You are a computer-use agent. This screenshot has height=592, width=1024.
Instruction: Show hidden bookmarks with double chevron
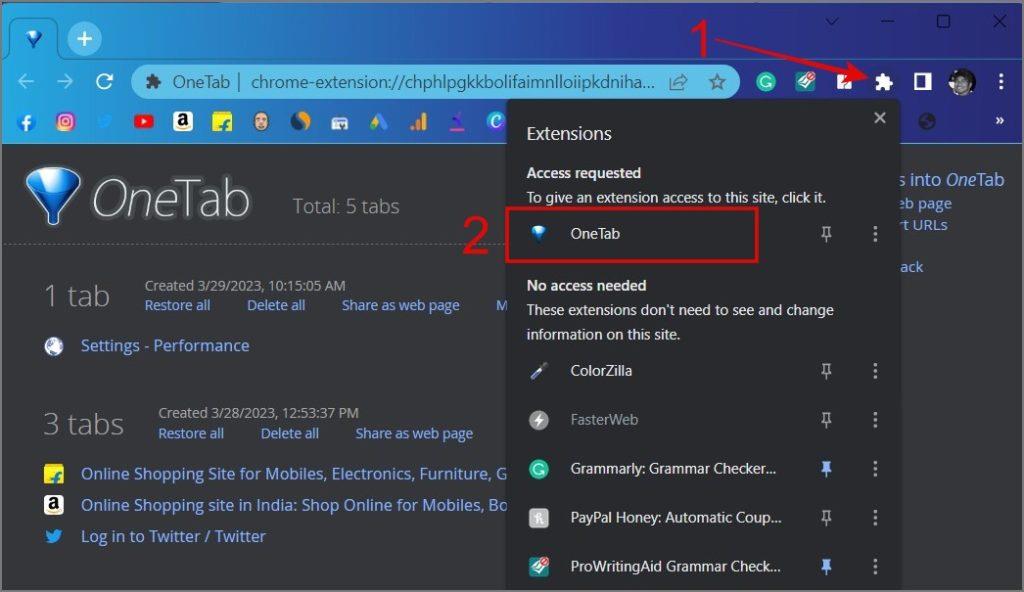999,121
